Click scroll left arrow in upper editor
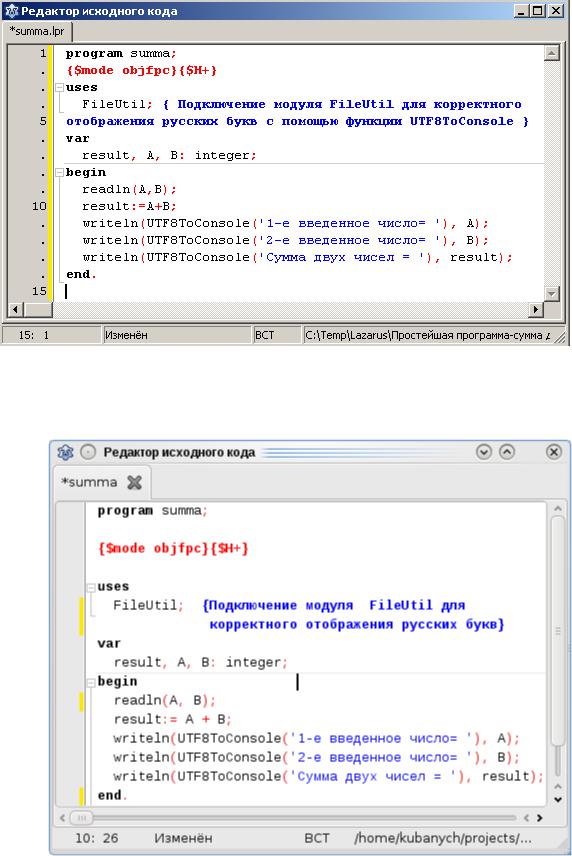This screenshot has height=856, width=572. click(15, 310)
